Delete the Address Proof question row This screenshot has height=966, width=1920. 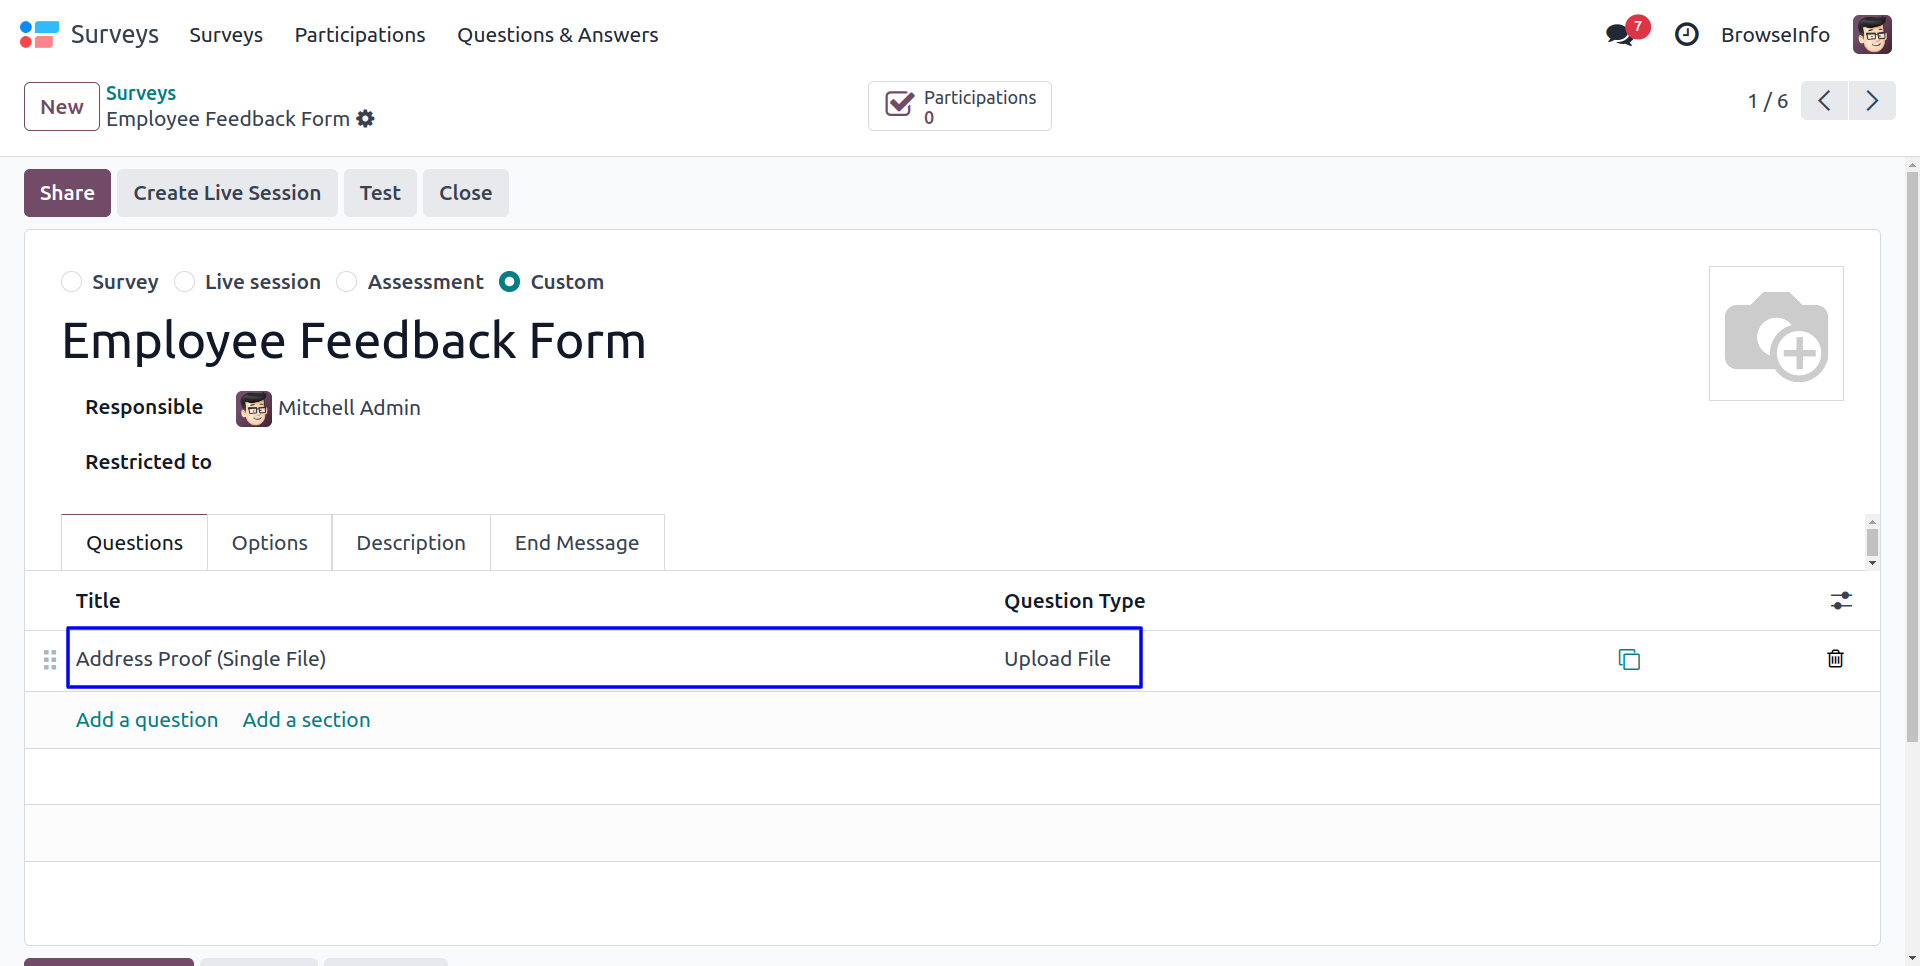(x=1835, y=659)
